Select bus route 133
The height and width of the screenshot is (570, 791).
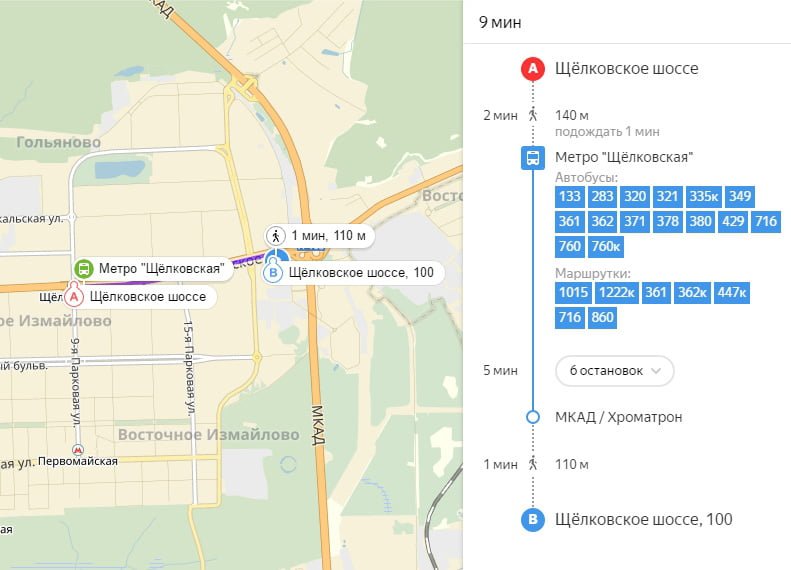click(570, 196)
